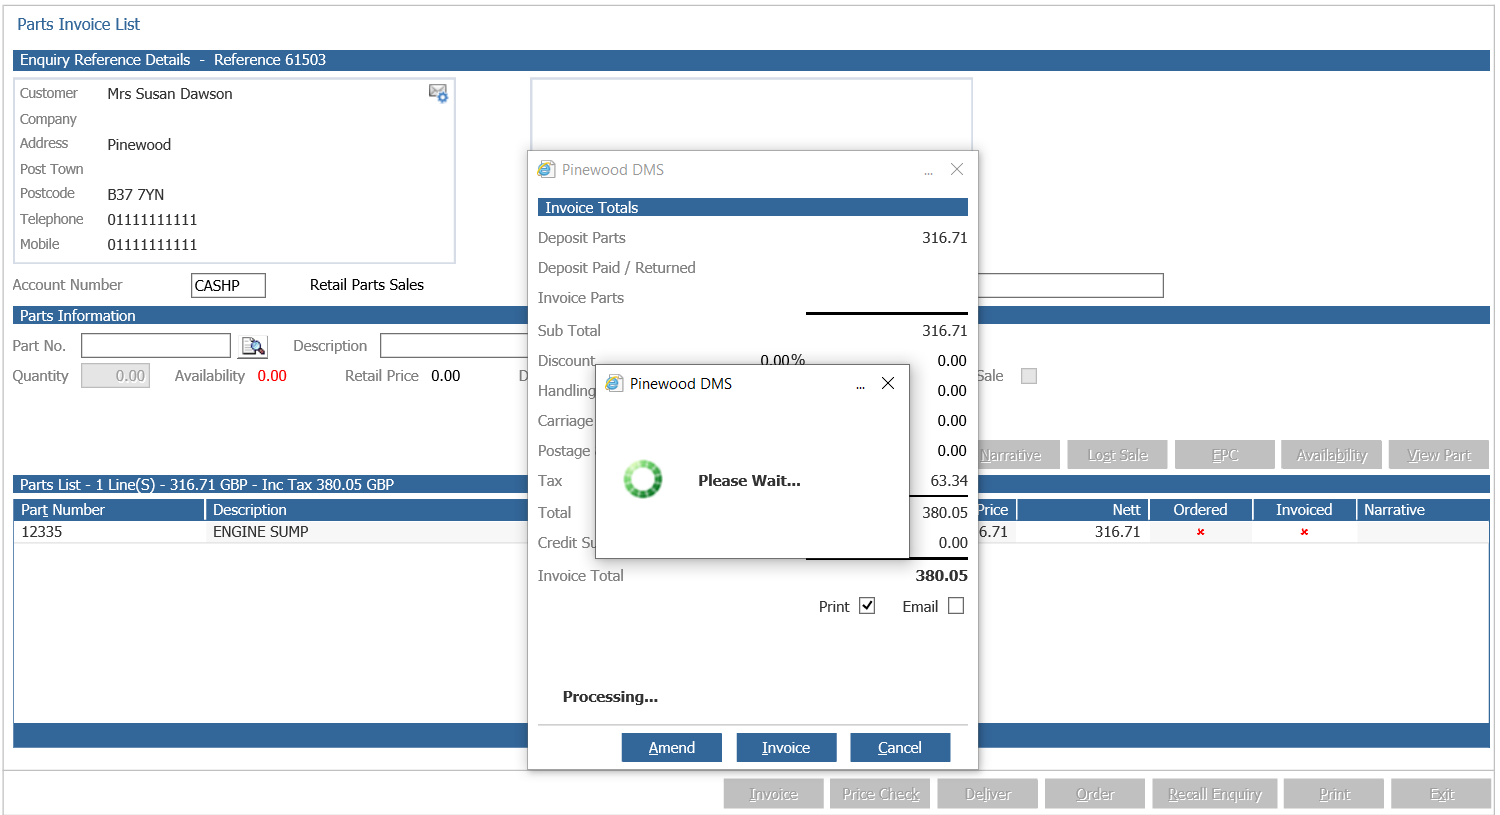
Task: Click the Ordered column header
Action: [x=1201, y=510]
